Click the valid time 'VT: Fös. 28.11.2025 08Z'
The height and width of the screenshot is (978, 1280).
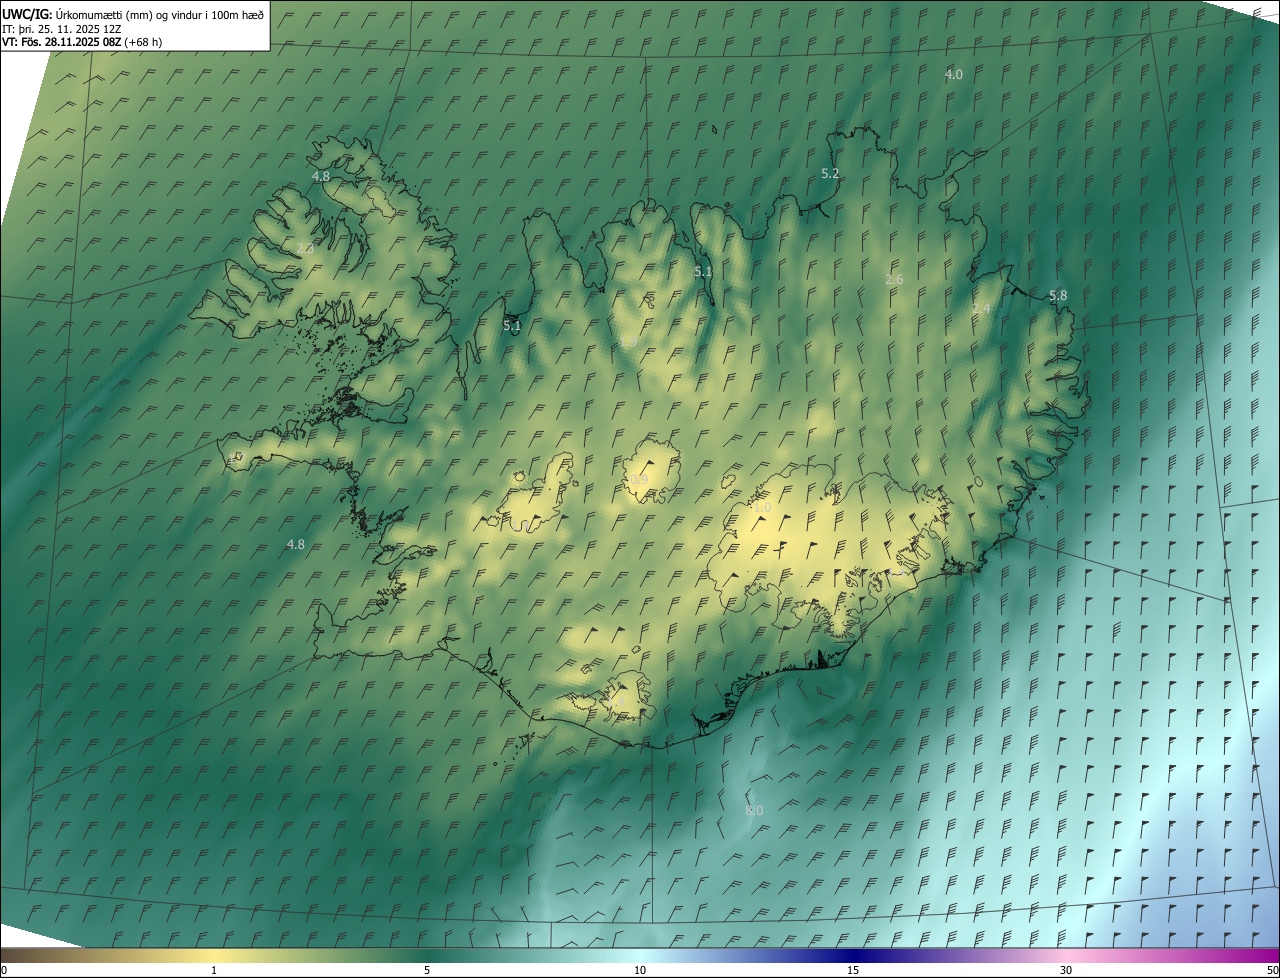tap(59, 42)
